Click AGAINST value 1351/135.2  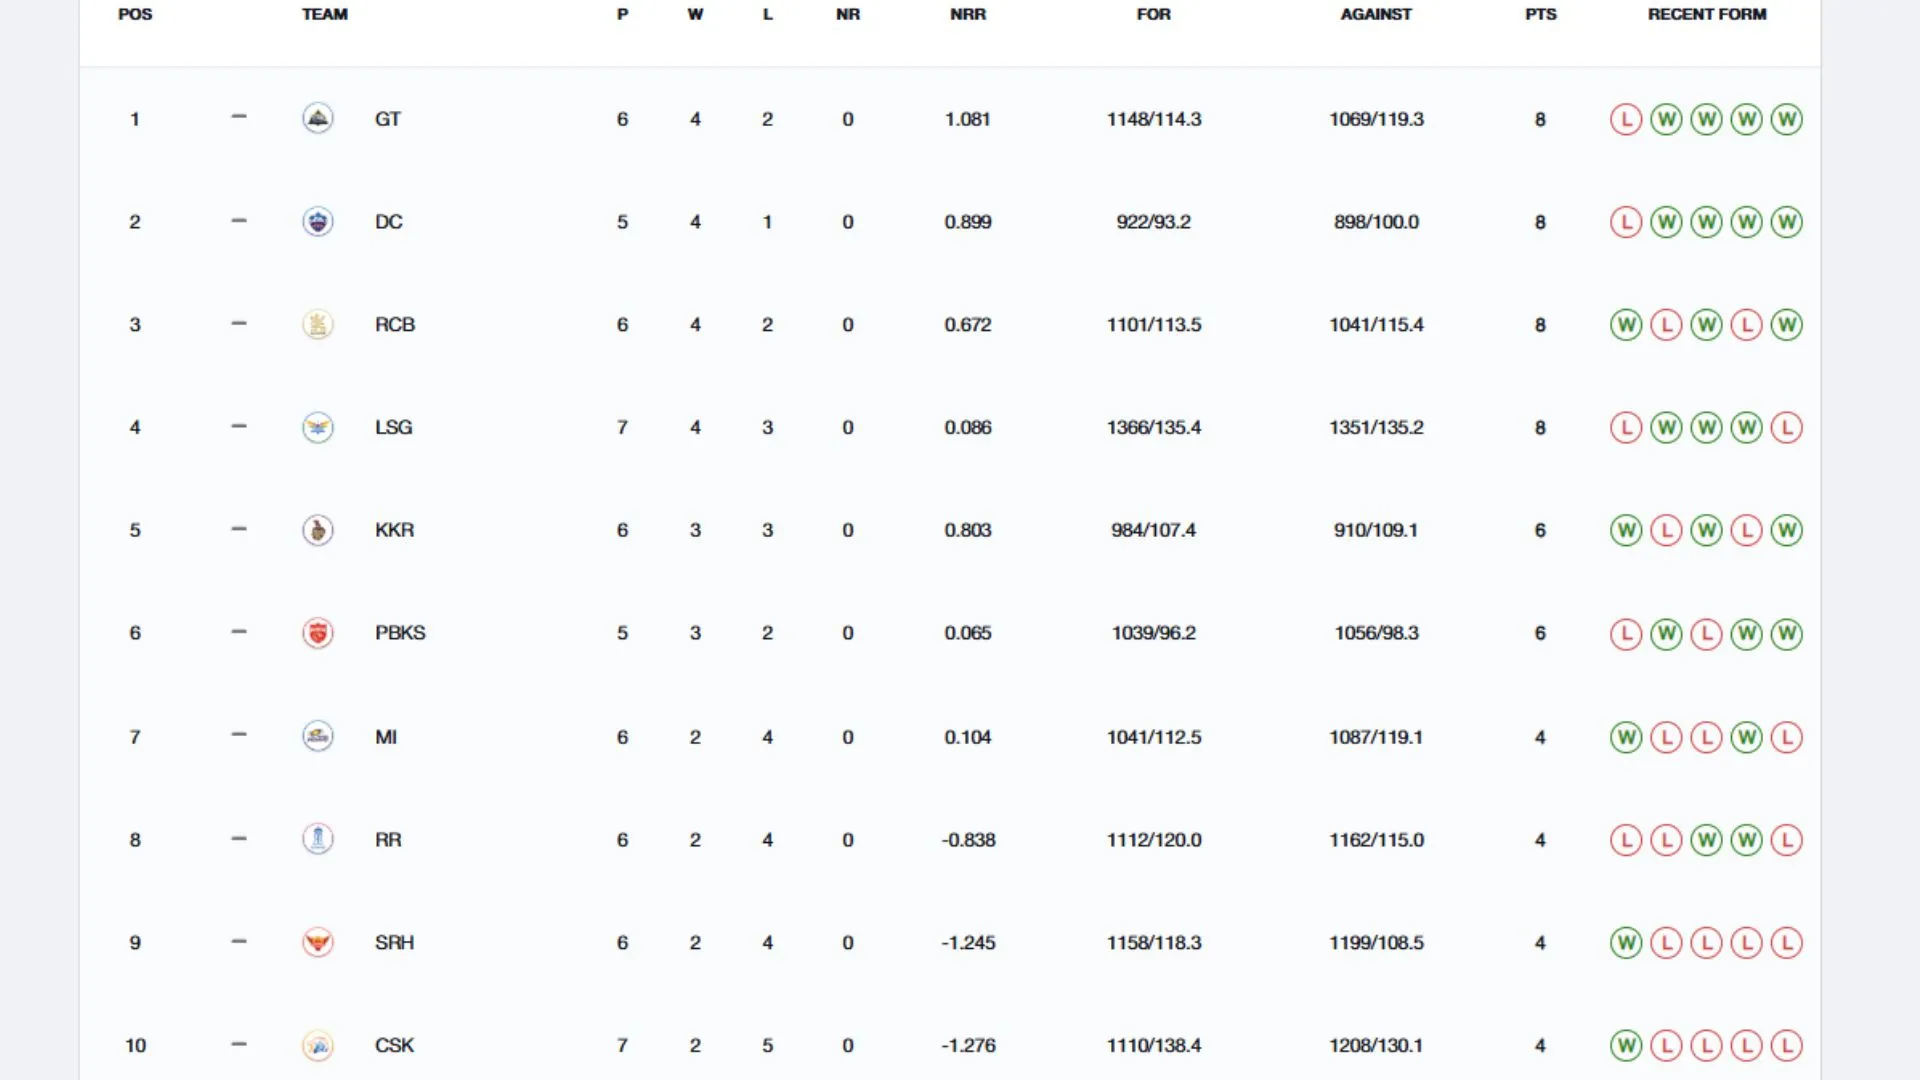pos(1376,427)
